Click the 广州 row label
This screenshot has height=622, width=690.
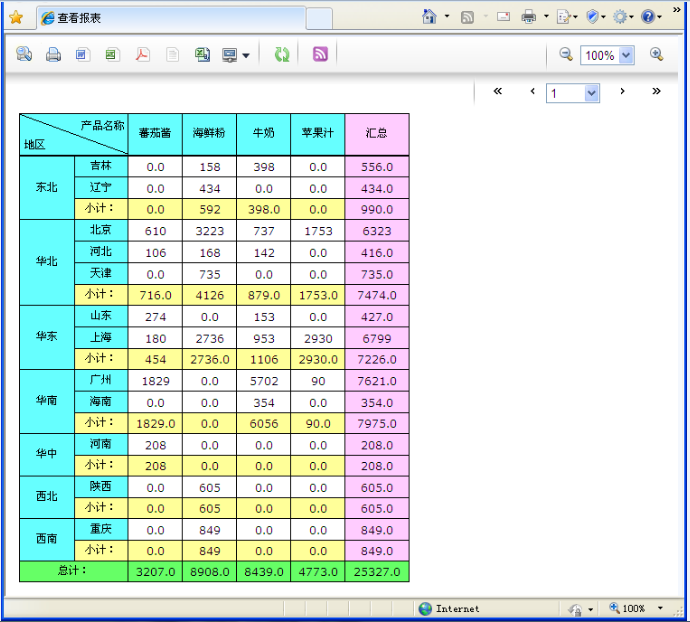point(101,380)
